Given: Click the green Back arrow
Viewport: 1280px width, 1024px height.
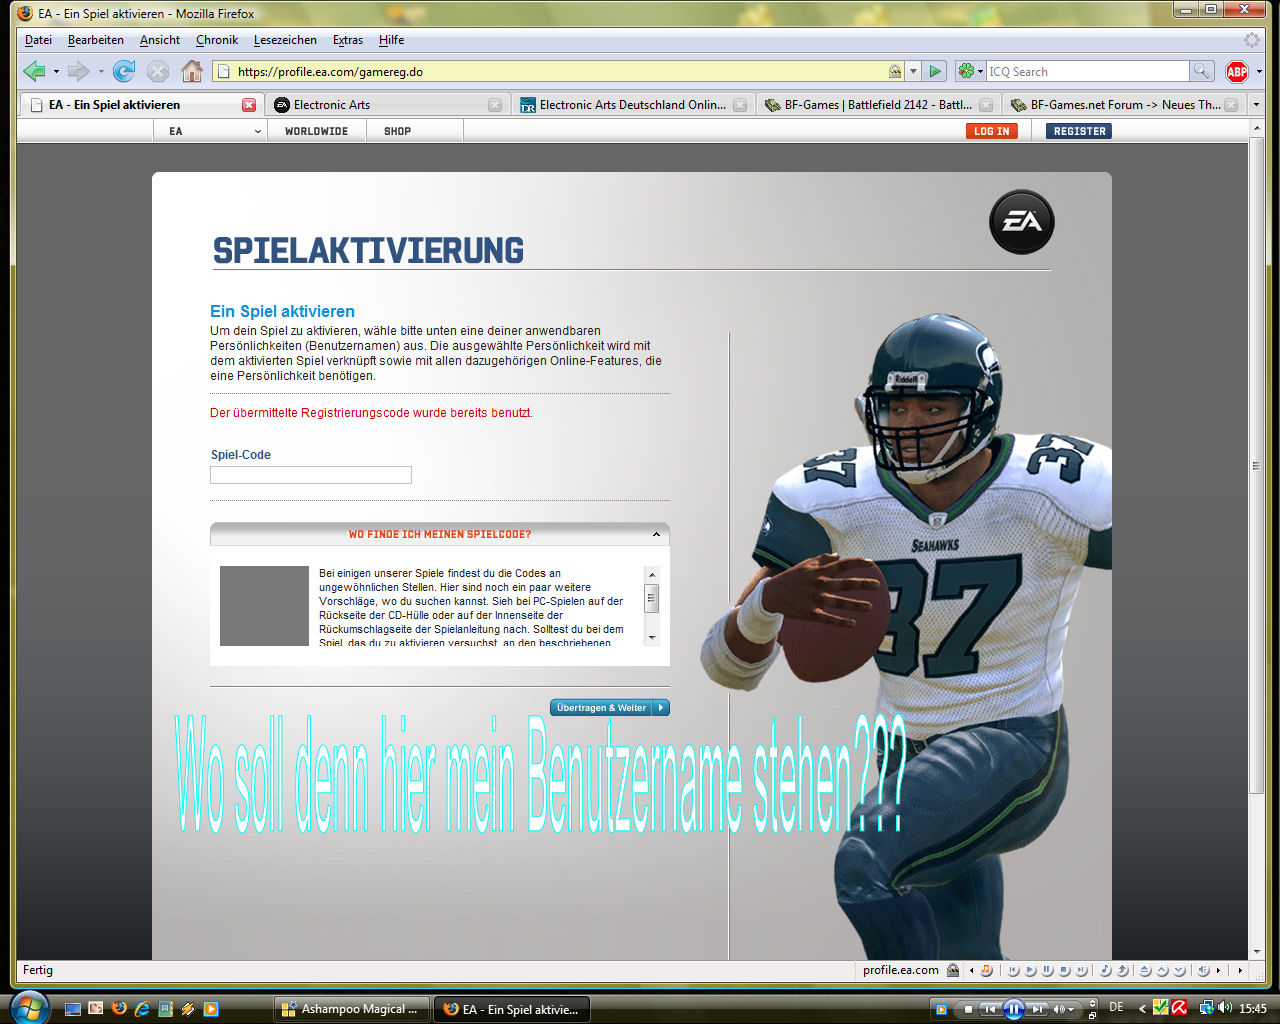Looking at the screenshot, I should click(x=34, y=71).
